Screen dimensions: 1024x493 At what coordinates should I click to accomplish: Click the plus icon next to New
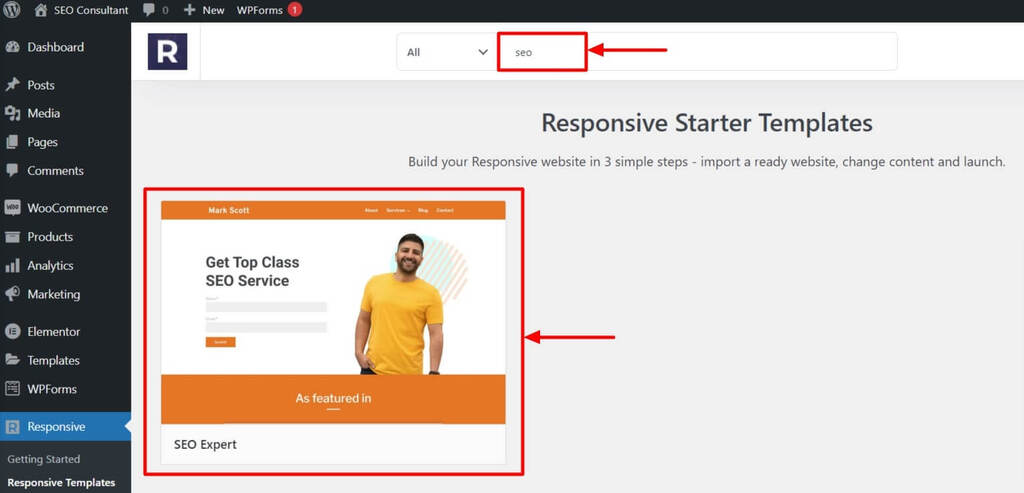pos(189,10)
